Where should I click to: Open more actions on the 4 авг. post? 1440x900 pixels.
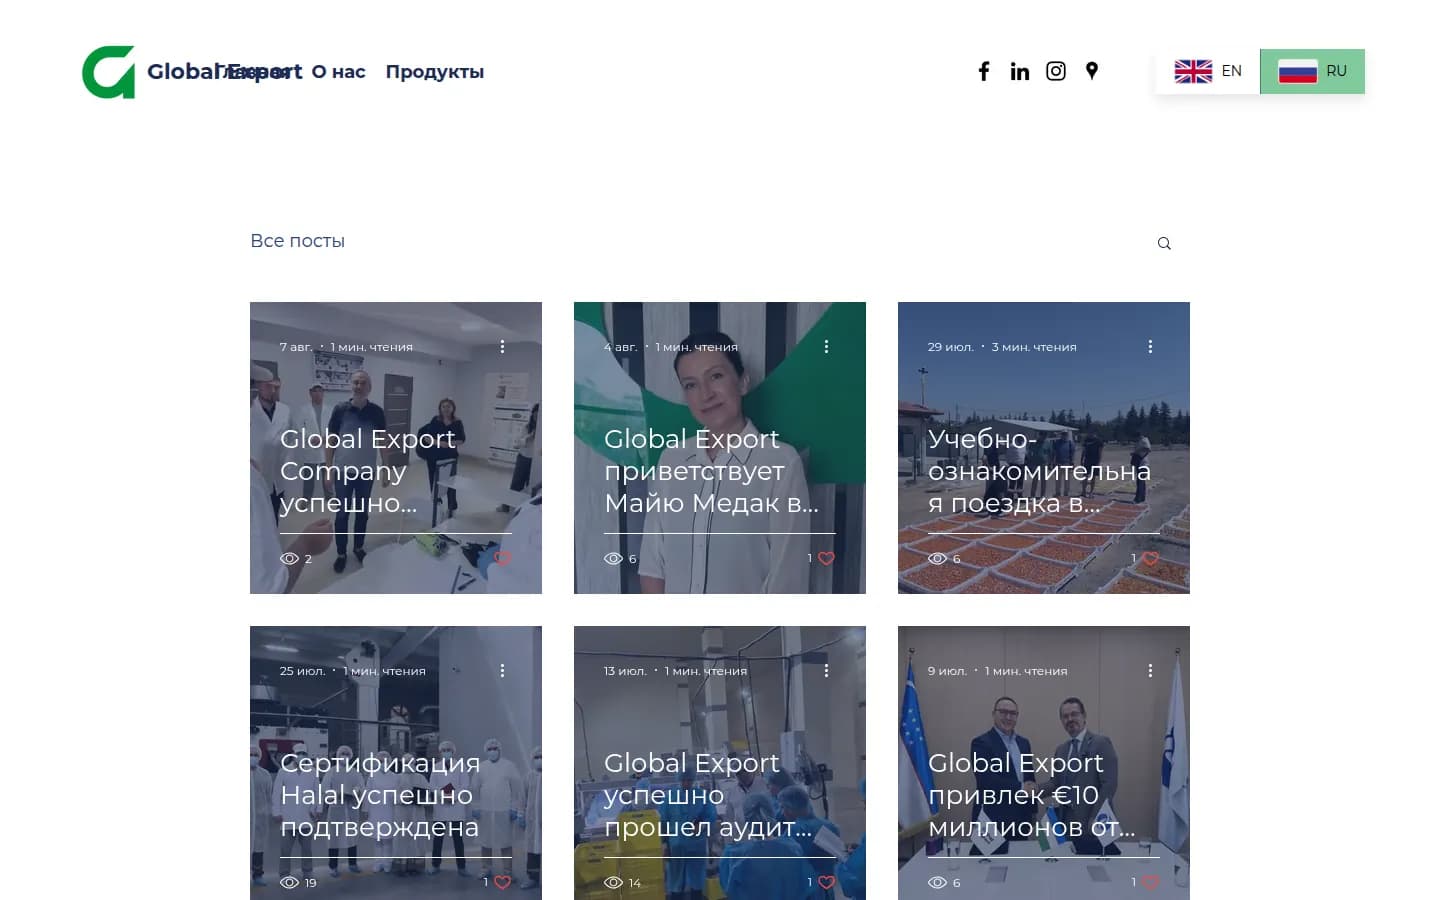(826, 346)
